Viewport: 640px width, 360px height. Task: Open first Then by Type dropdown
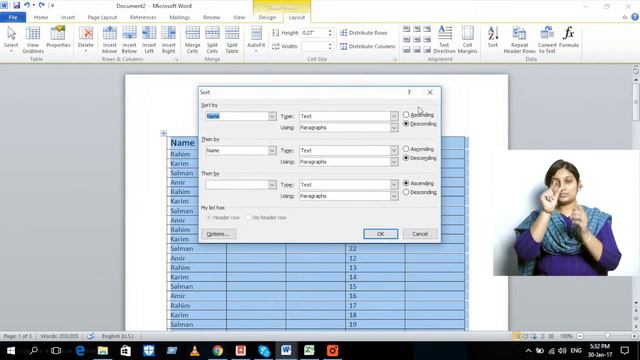tap(393, 151)
